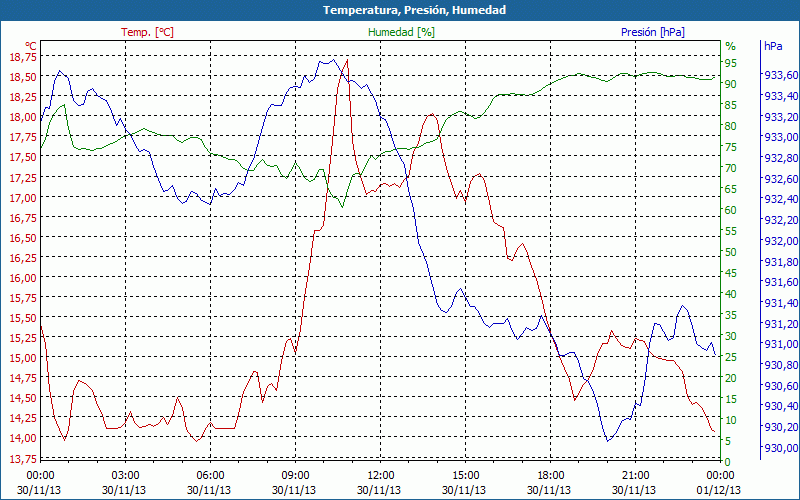
Task: Click the 14,25 temperature axis value
Action: pyautogui.click(x=23, y=417)
